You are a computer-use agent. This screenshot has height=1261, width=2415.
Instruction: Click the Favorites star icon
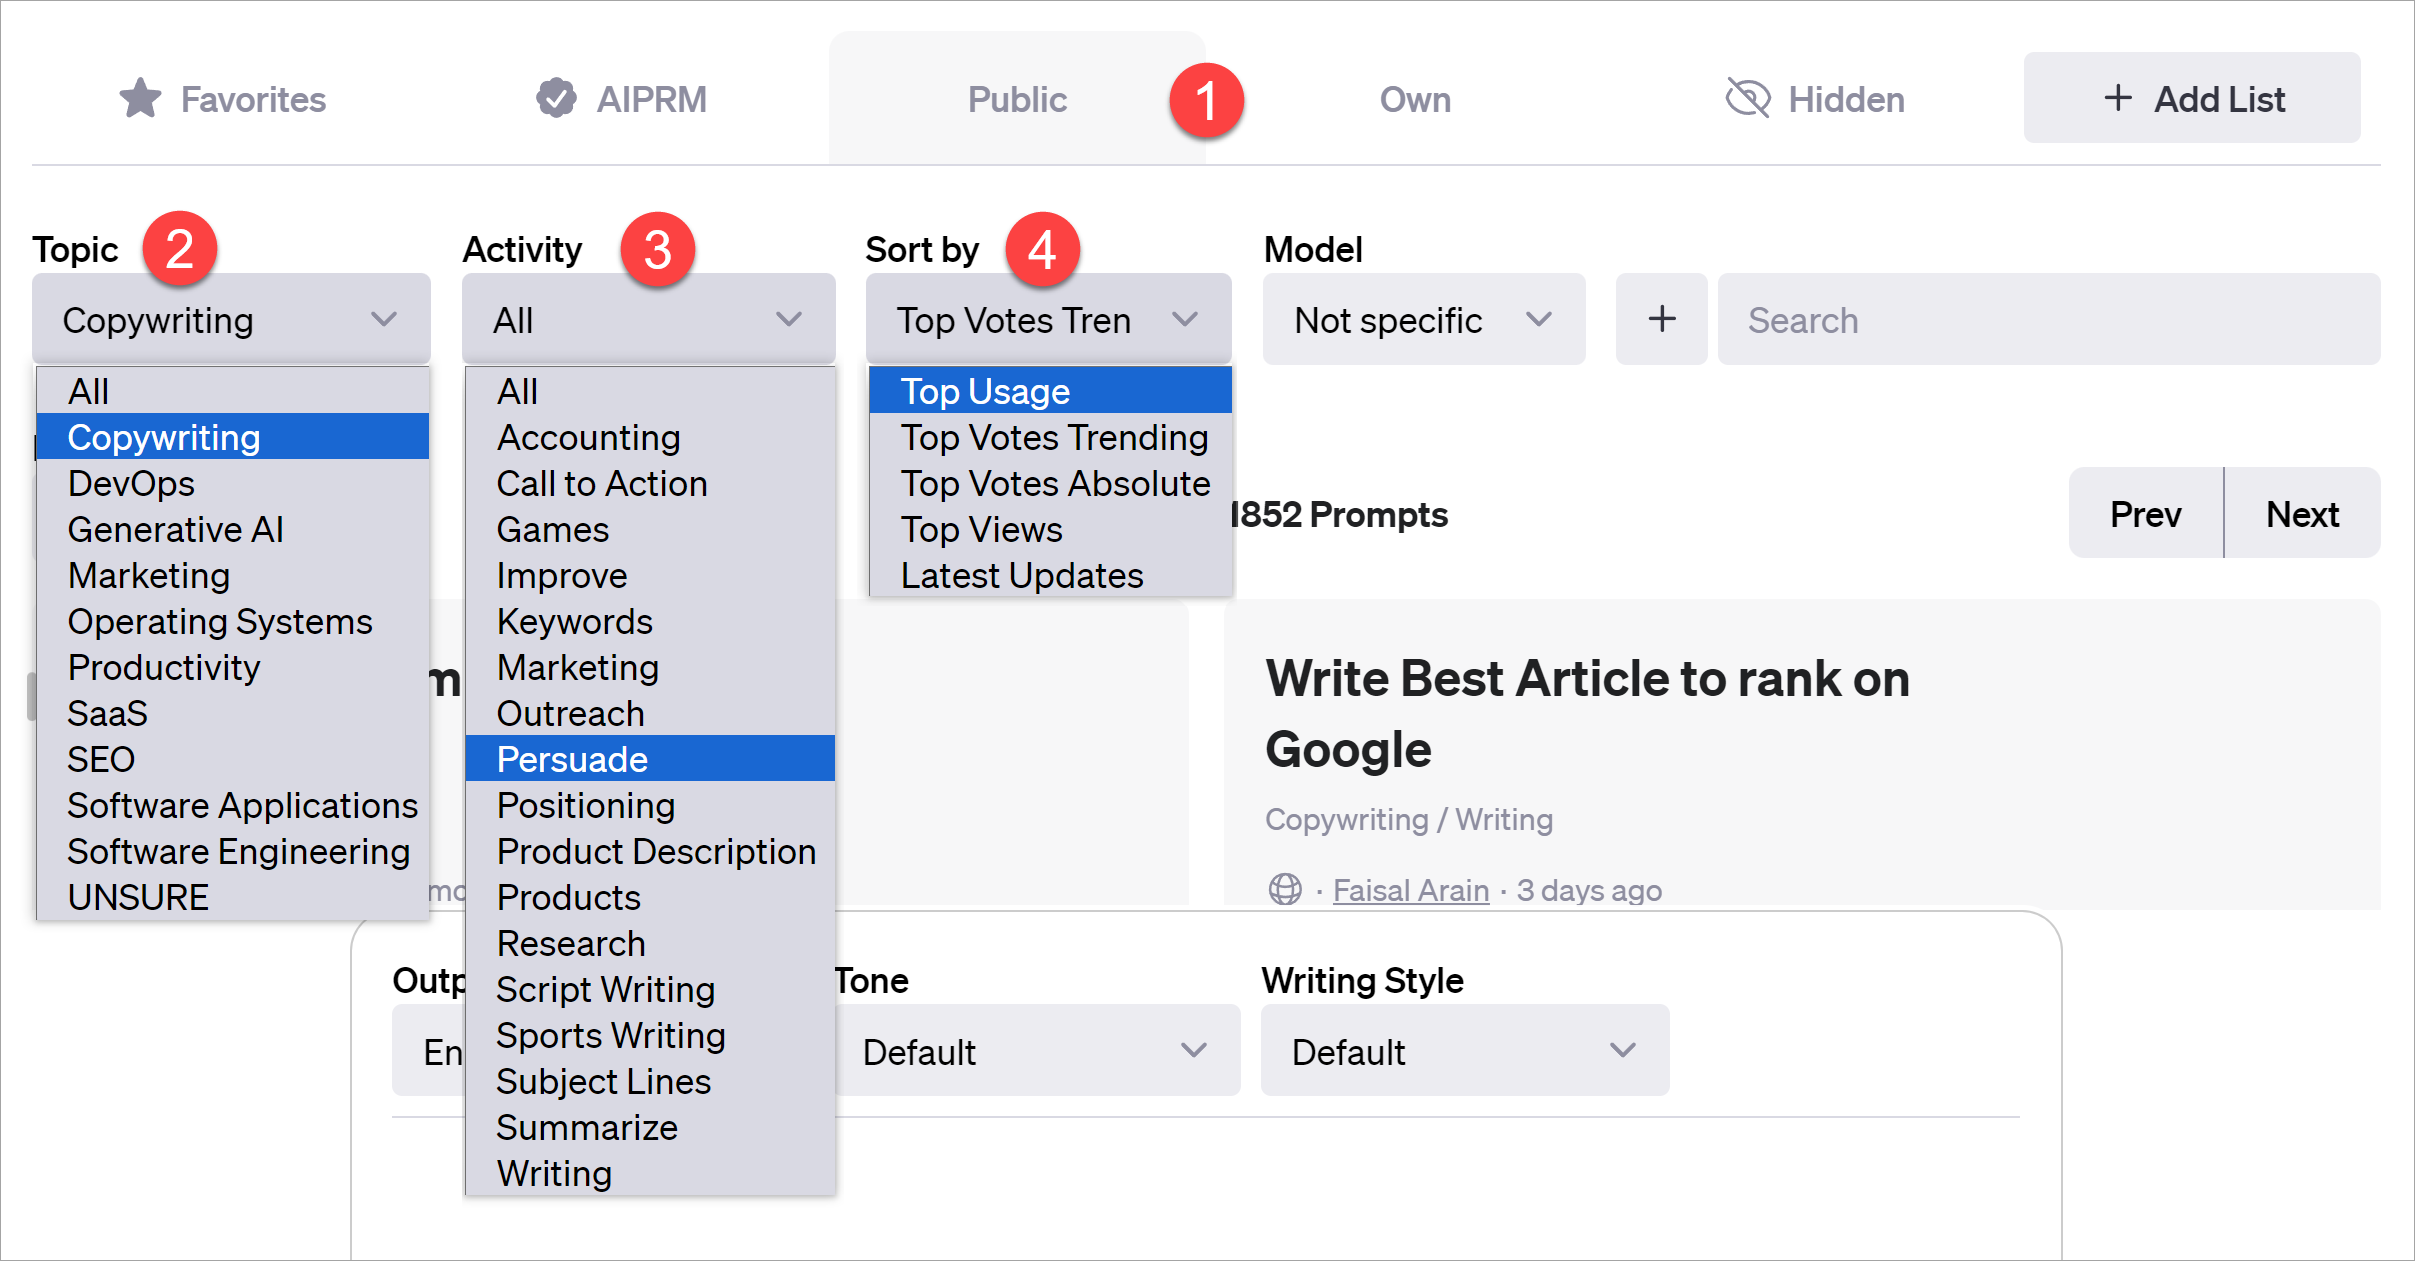coord(140,99)
